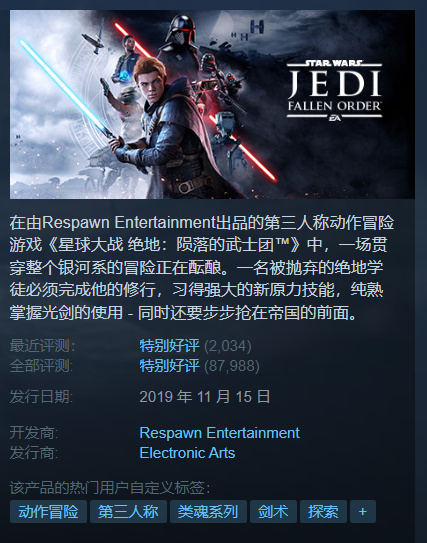Select the 类魂系列 tag
The height and width of the screenshot is (543, 427).
[208, 511]
